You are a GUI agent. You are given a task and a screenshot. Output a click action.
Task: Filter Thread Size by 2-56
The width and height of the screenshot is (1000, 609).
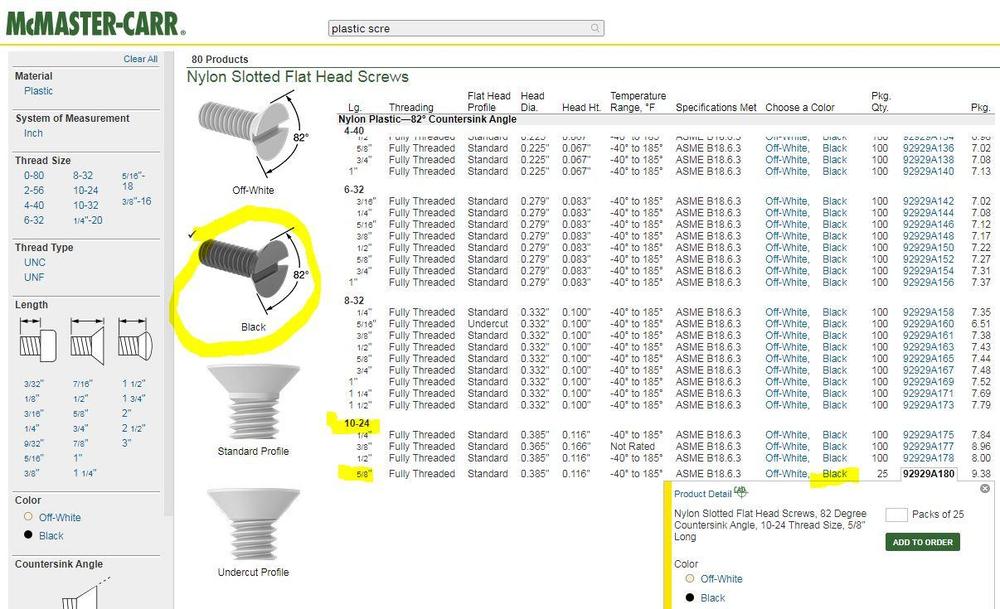click(34, 190)
